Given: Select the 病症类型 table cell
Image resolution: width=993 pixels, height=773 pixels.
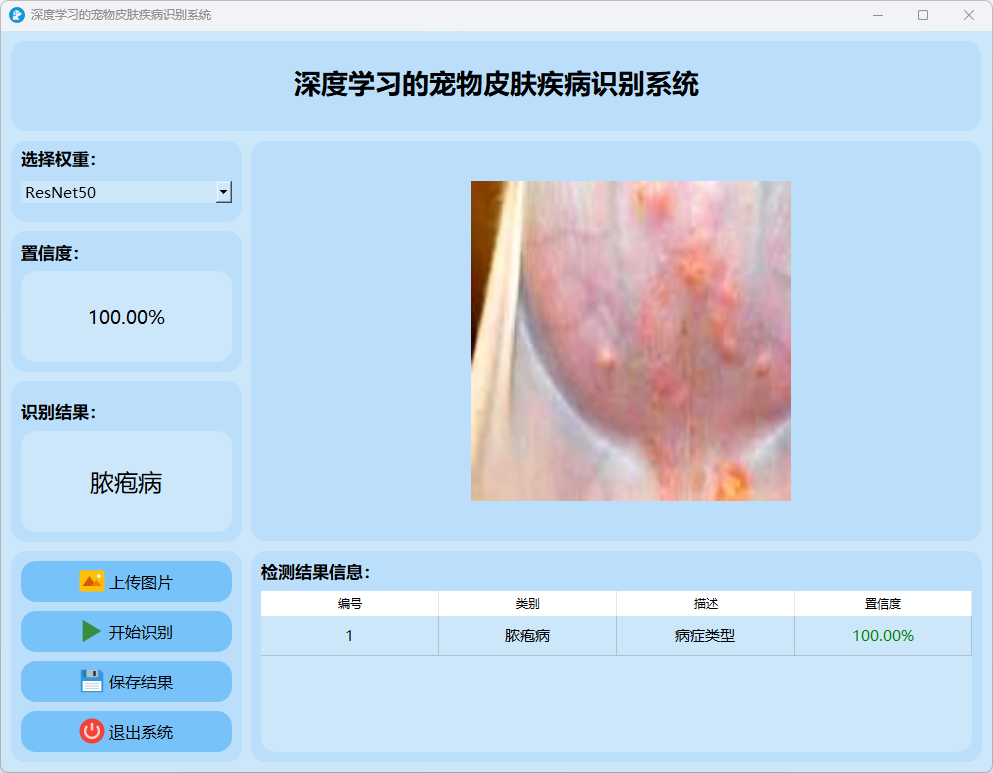Looking at the screenshot, I should (705, 636).
